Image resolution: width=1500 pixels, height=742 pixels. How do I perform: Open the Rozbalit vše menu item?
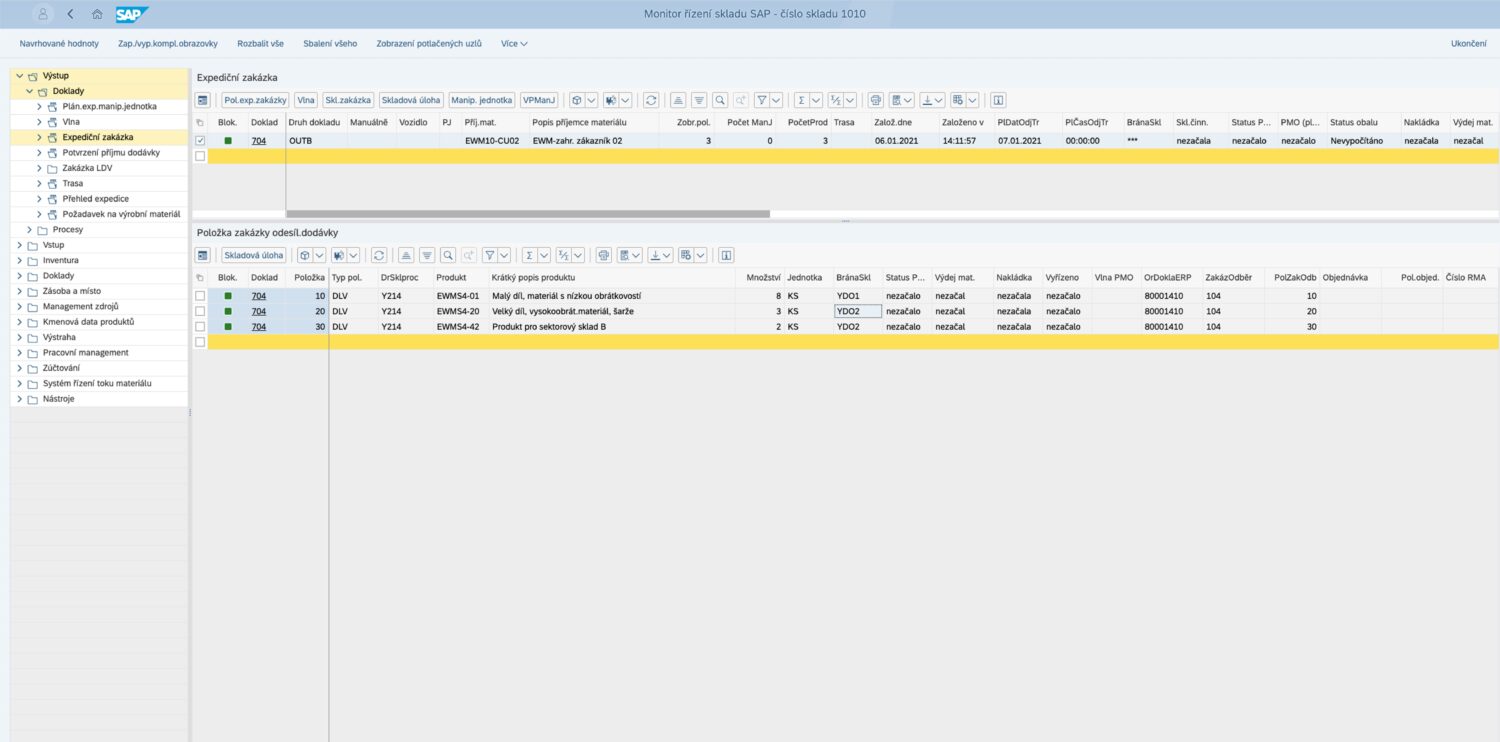[x=260, y=44]
